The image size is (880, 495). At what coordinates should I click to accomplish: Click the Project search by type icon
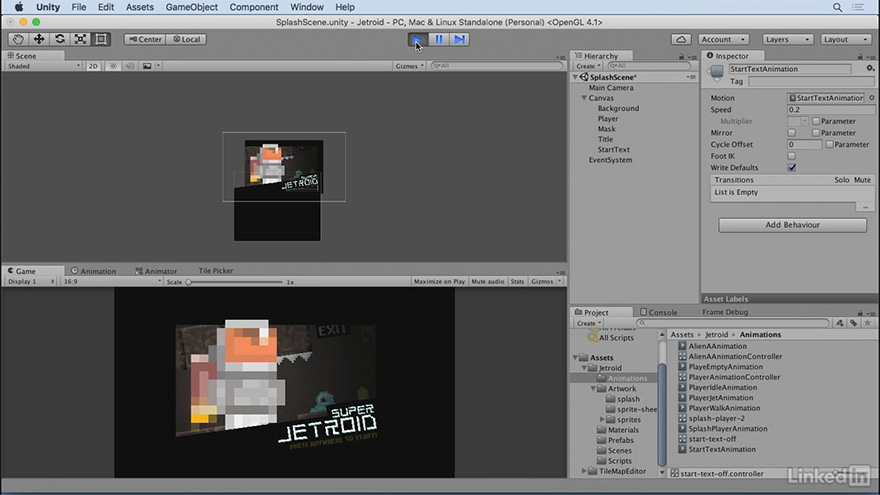pyautogui.click(x=840, y=323)
